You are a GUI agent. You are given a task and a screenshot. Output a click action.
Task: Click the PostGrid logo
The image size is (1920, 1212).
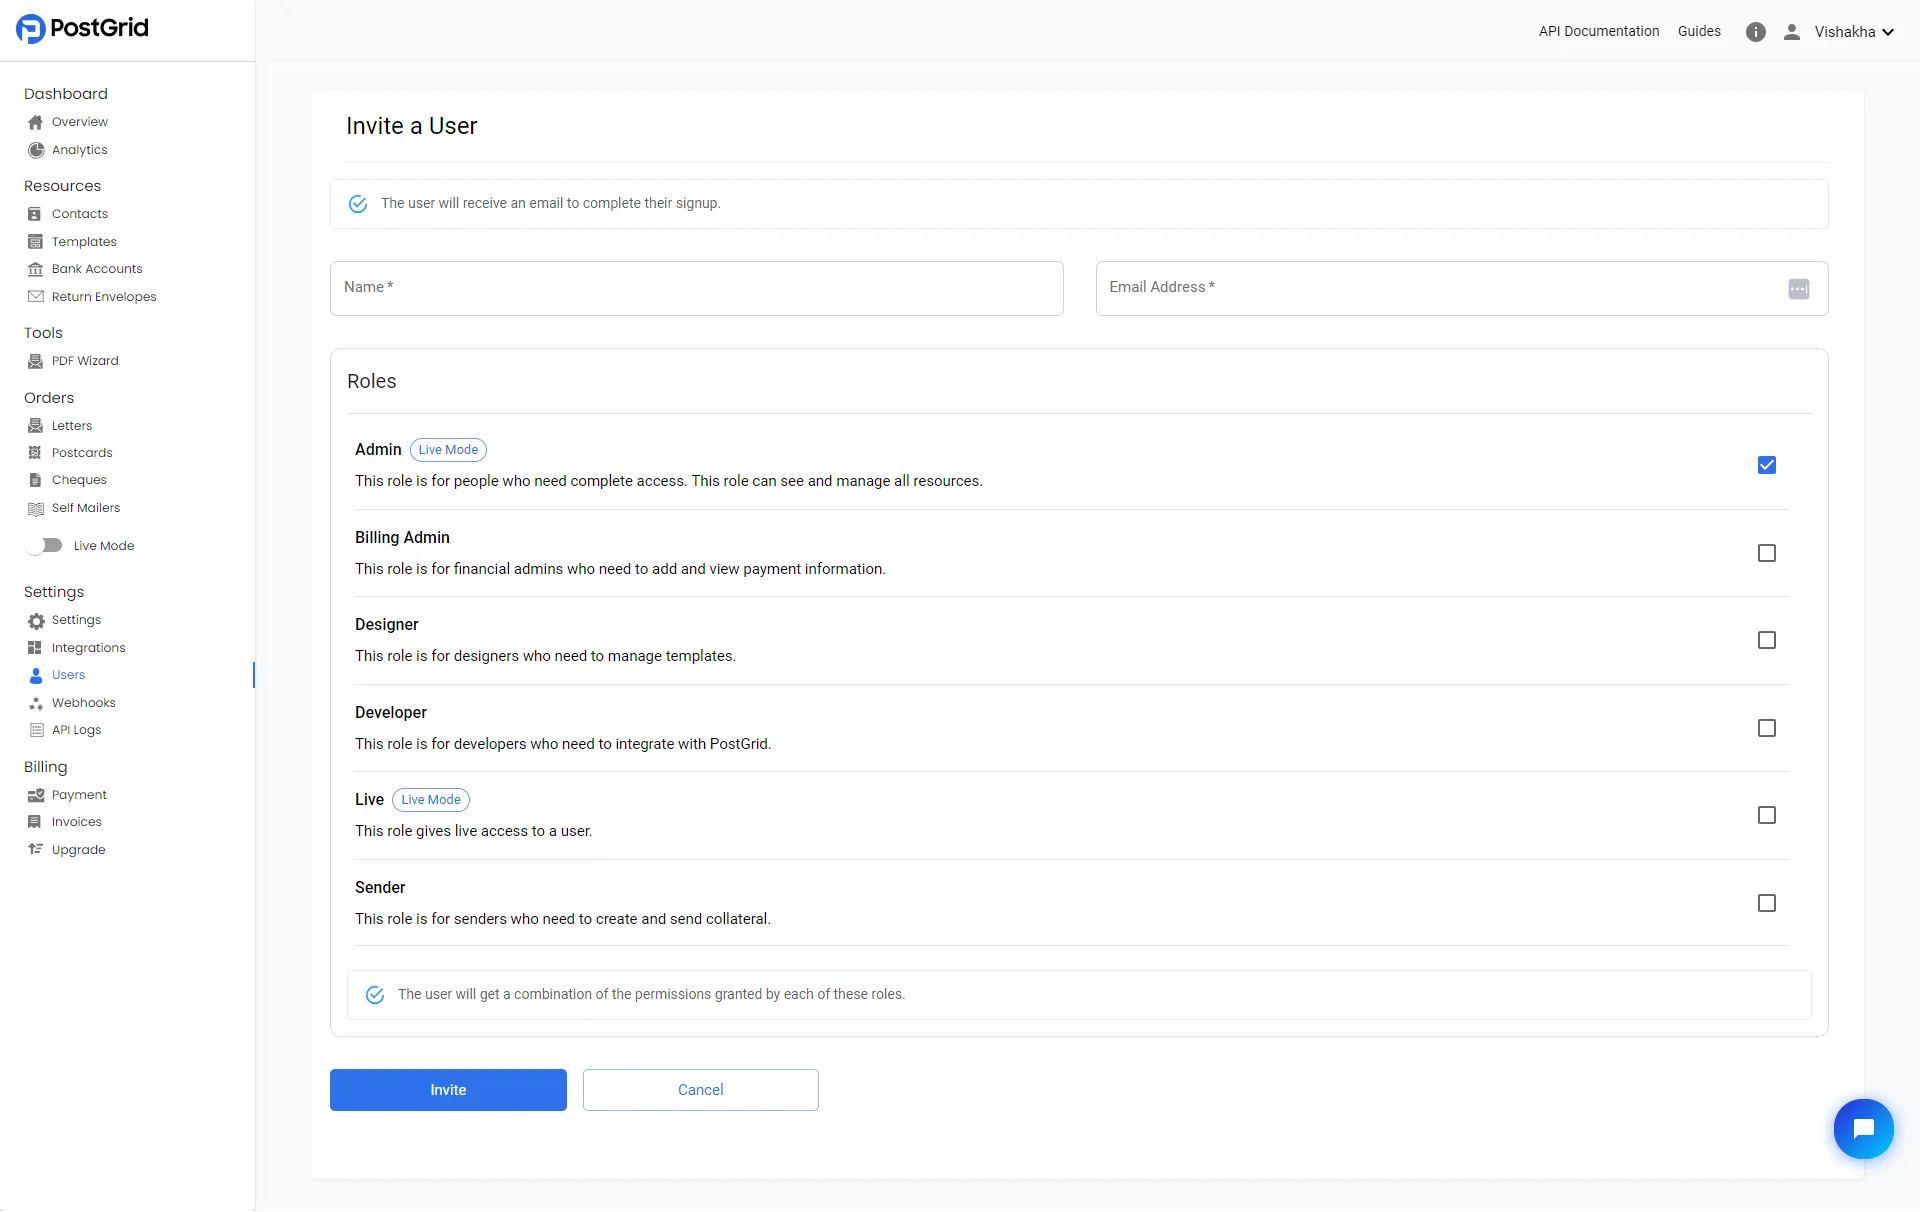coord(82,28)
